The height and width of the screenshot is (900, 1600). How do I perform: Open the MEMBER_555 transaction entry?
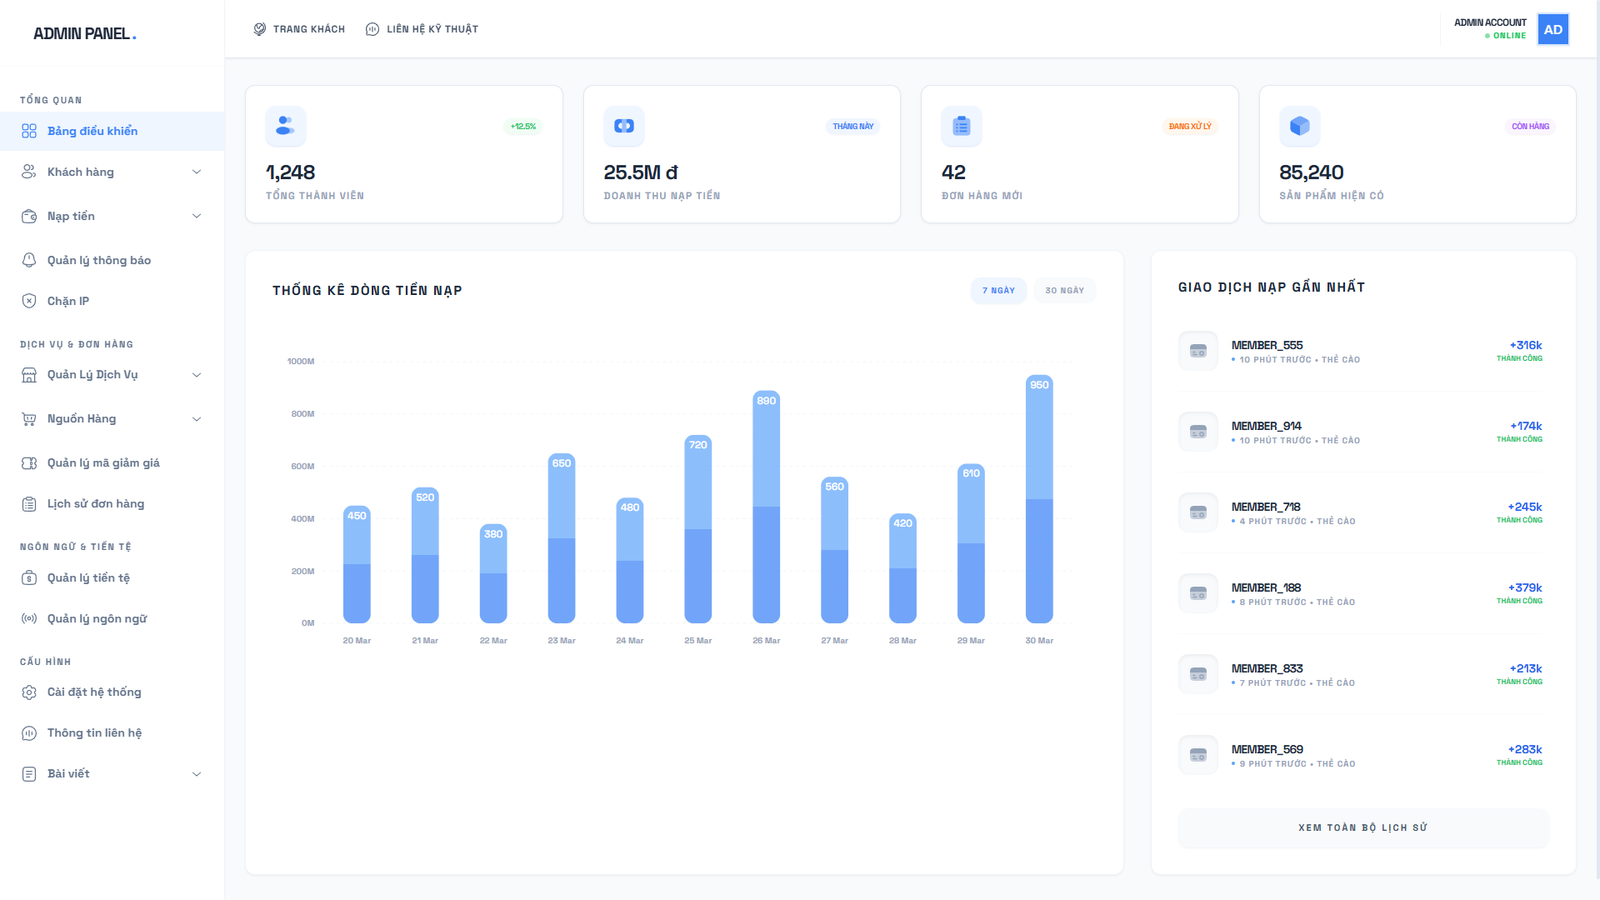pos(1362,351)
